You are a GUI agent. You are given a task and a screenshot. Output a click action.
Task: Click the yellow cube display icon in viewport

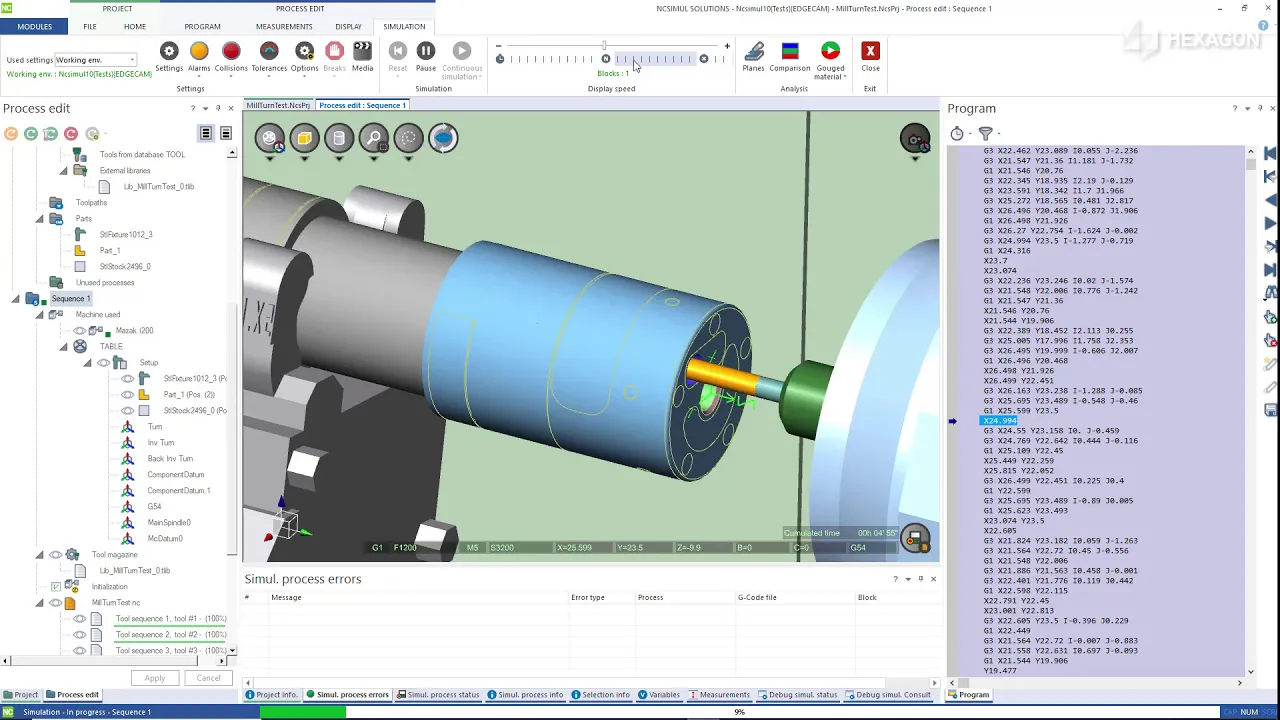pyautogui.click(x=304, y=138)
